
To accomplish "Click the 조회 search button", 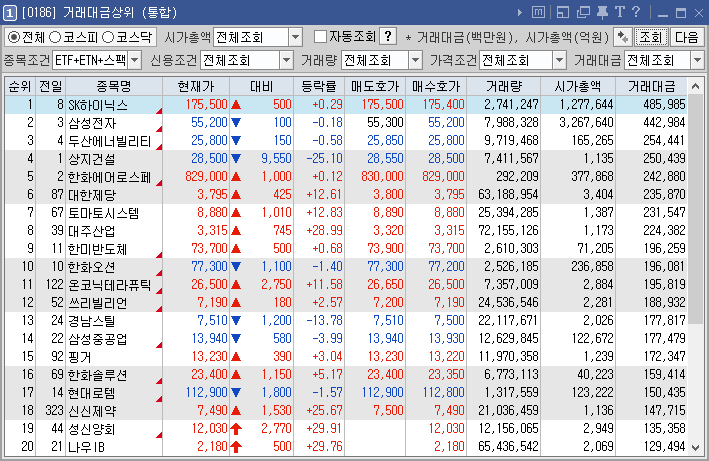I will [x=651, y=37].
